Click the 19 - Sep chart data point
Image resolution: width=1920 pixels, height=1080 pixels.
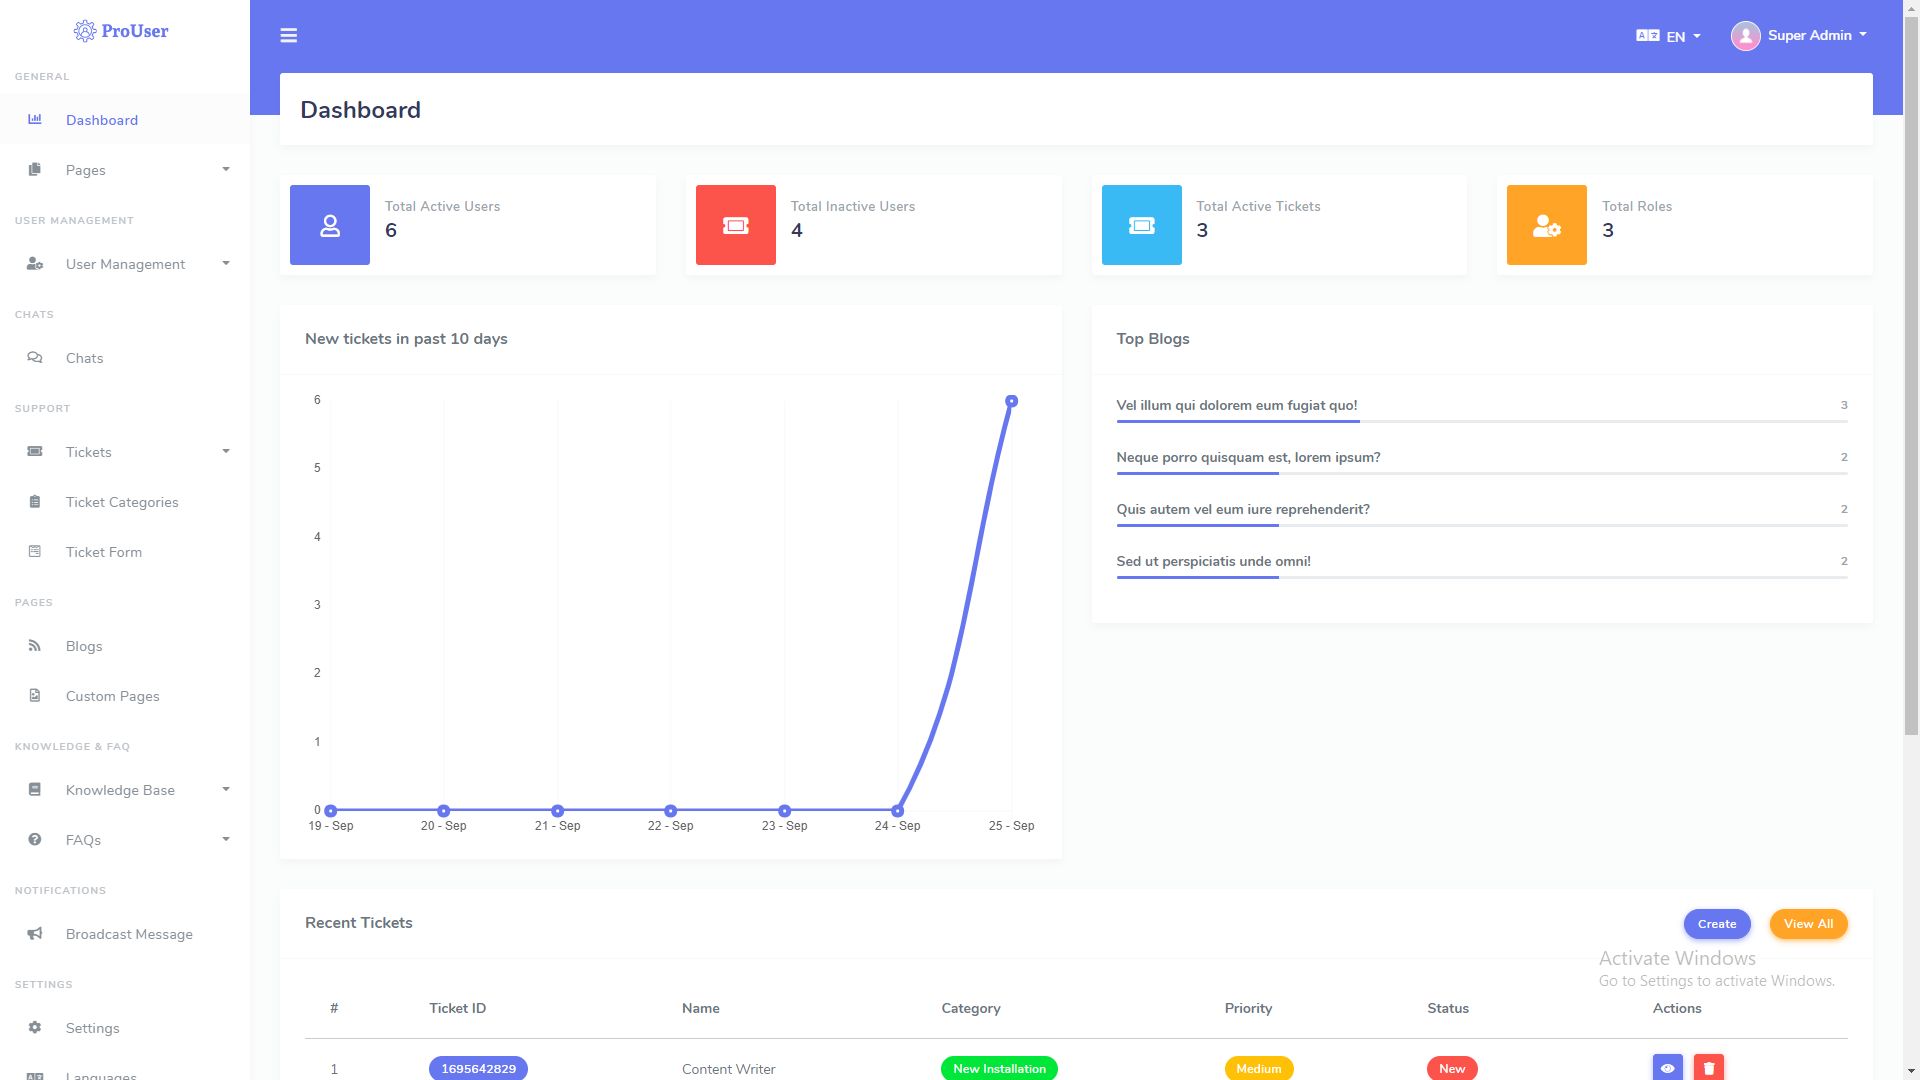pos(331,811)
